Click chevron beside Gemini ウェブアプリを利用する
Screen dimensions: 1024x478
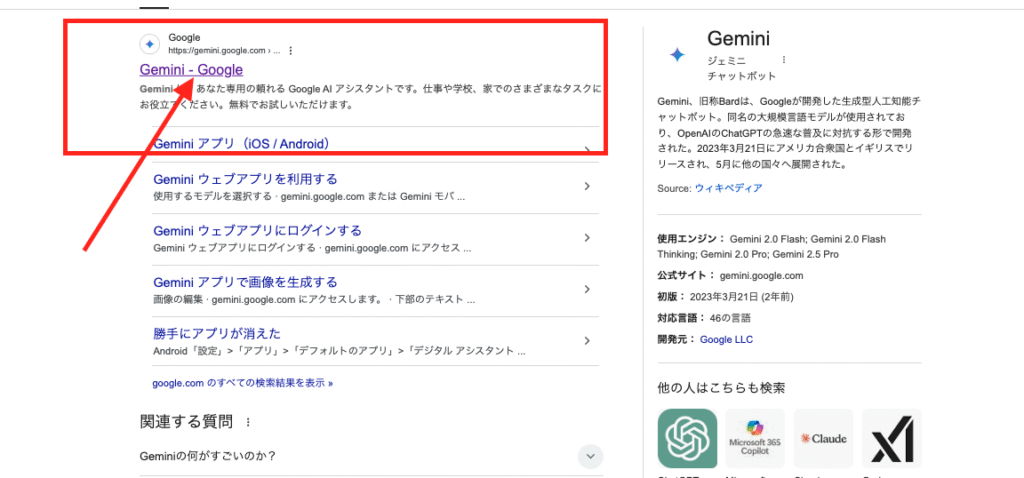[587, 186]
